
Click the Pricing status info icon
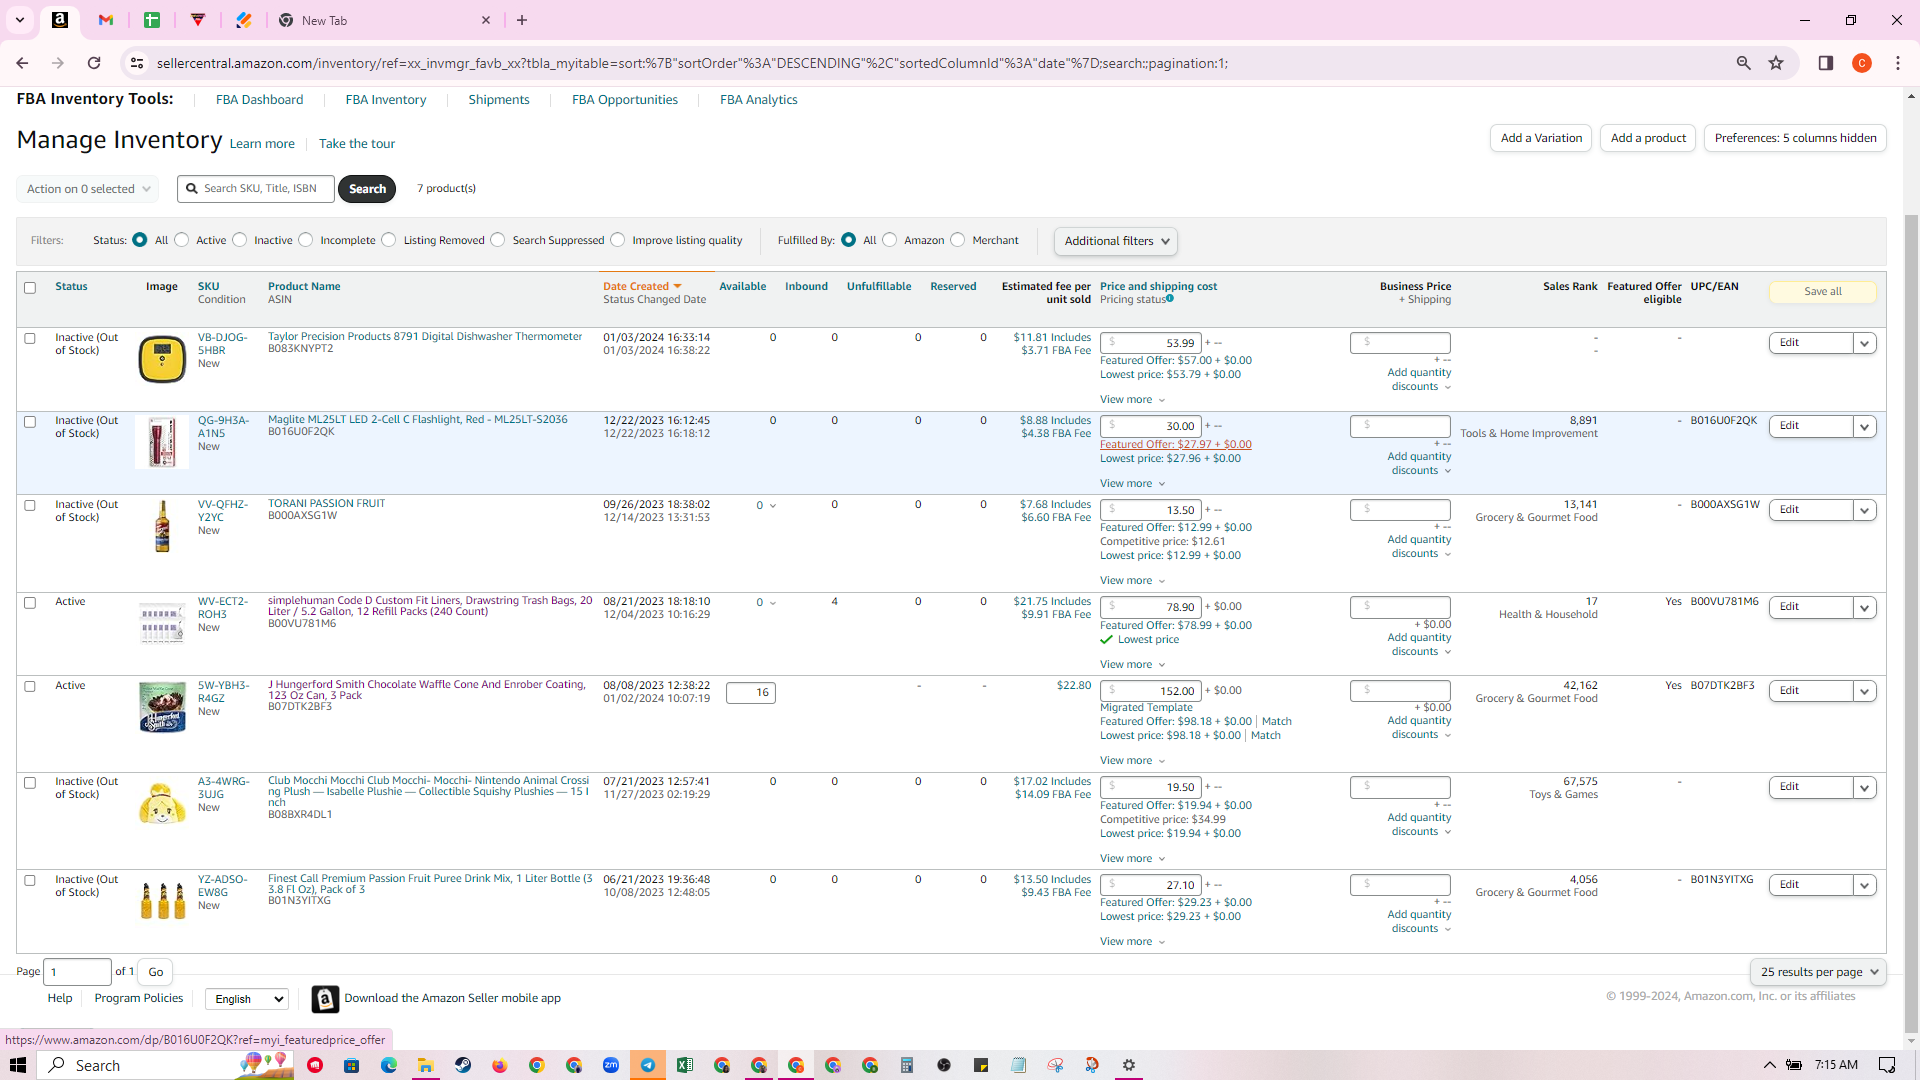point(1170,298)
